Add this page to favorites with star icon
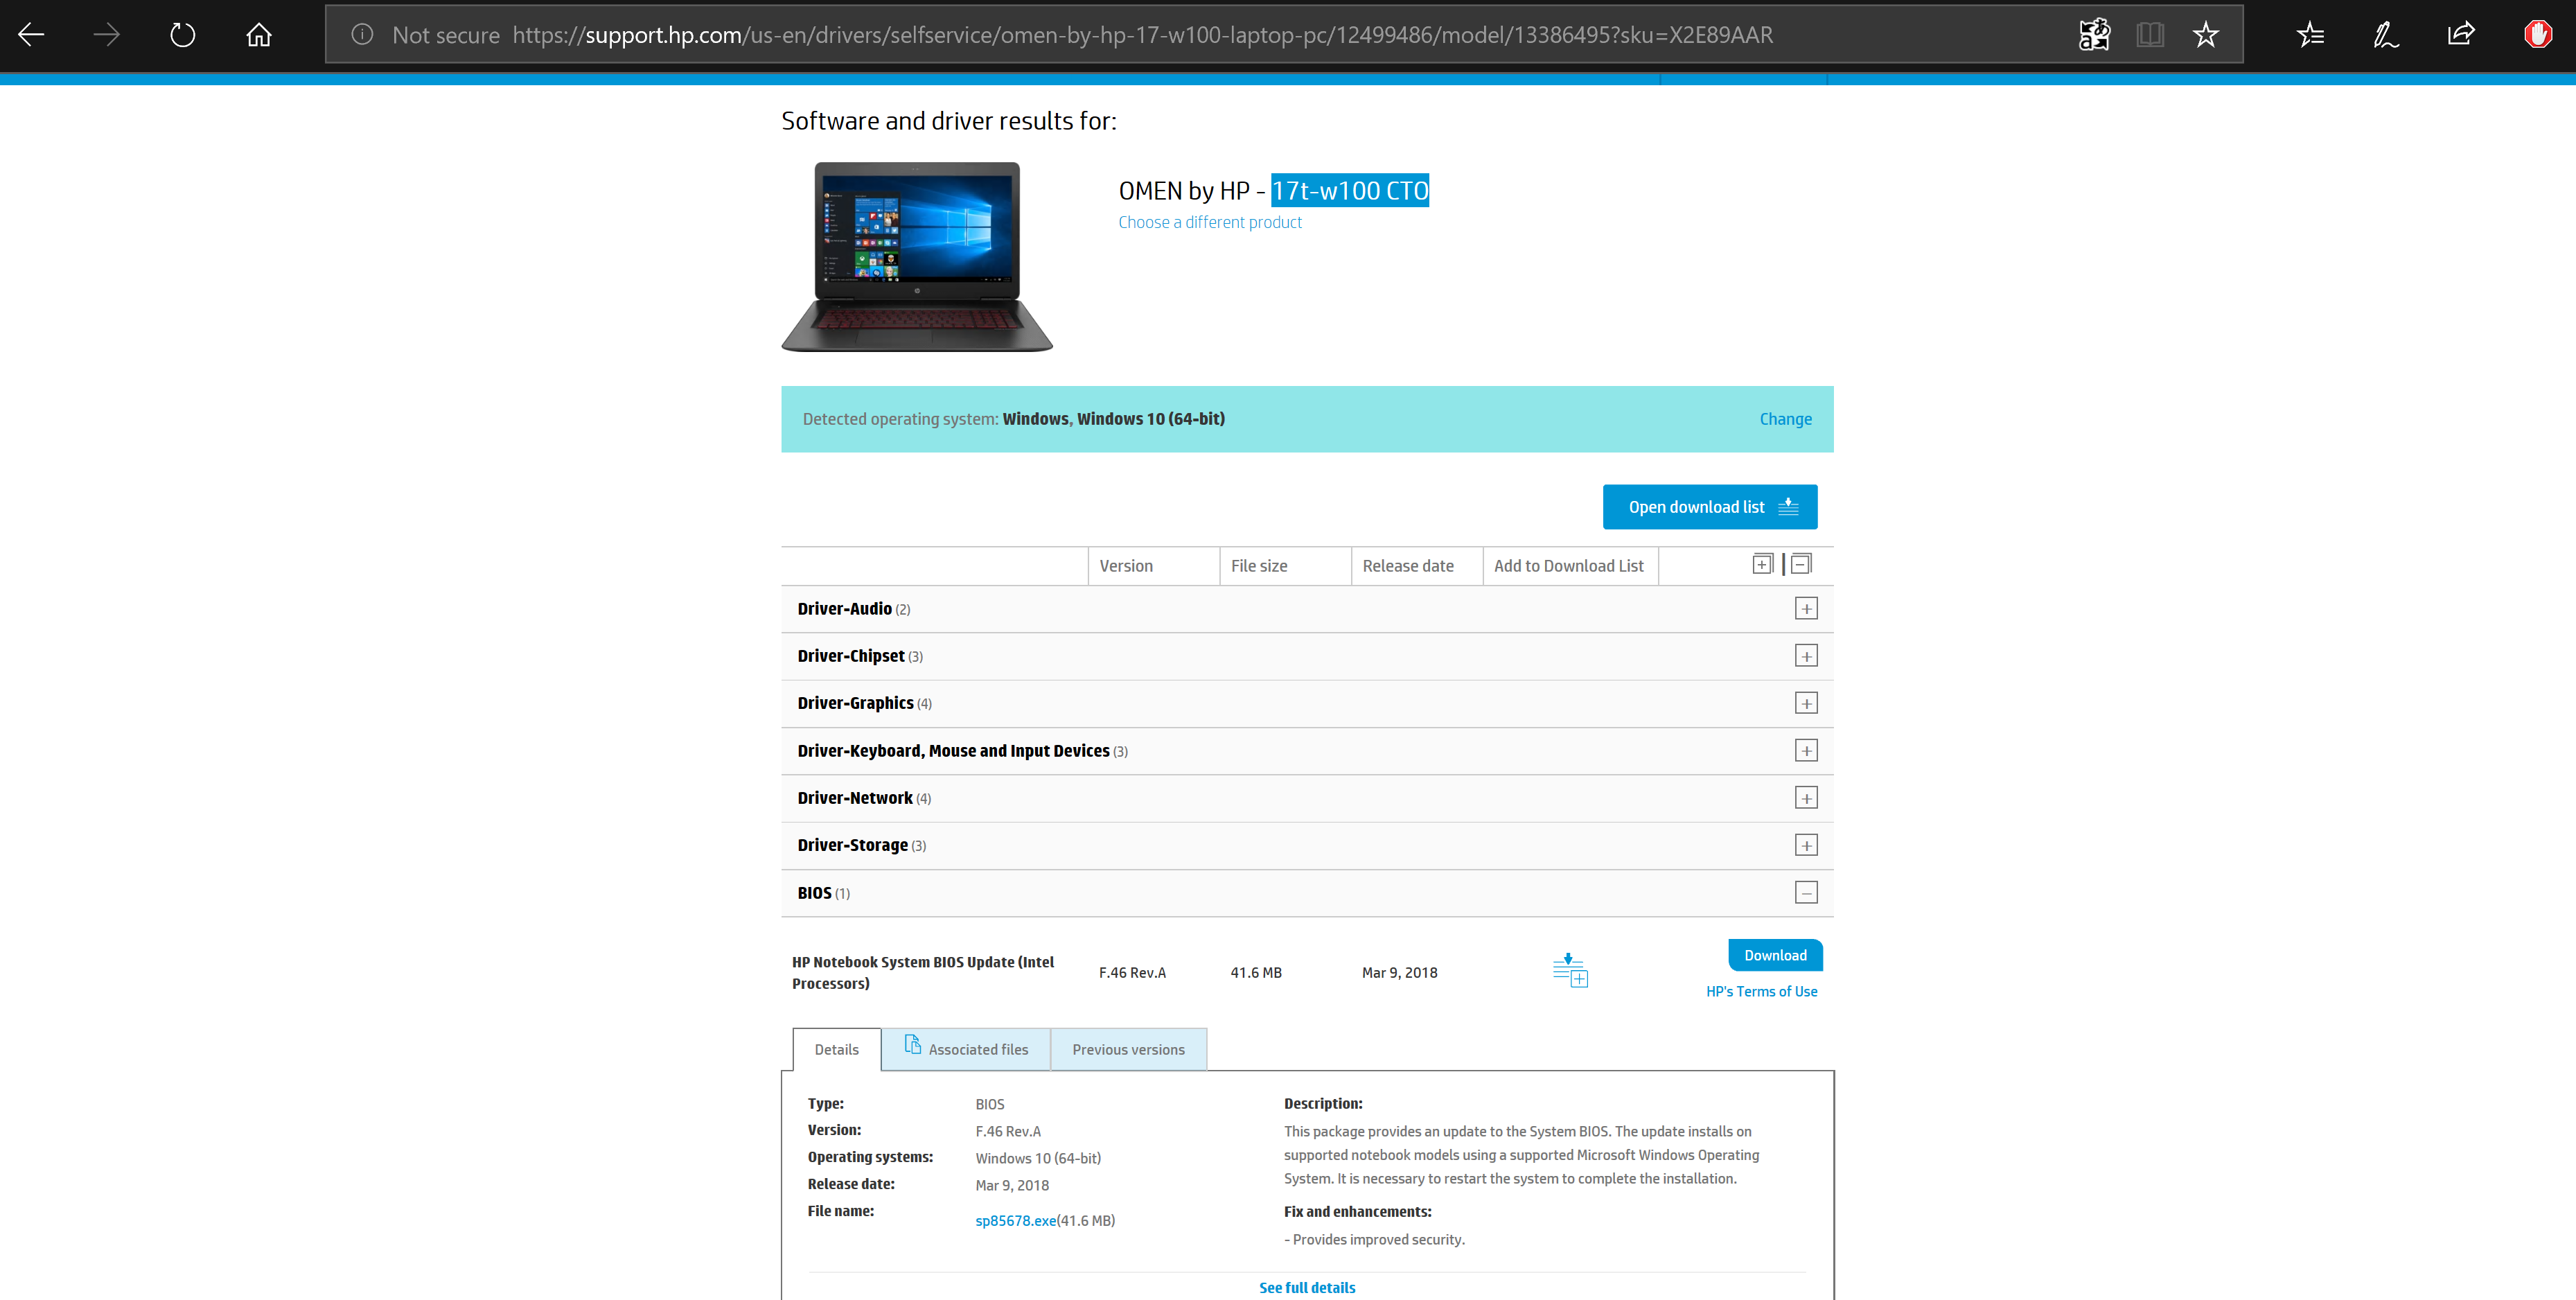The width and height of the screenshot is (2576, 1300). pyautogui.click(x=2206, y=35)
